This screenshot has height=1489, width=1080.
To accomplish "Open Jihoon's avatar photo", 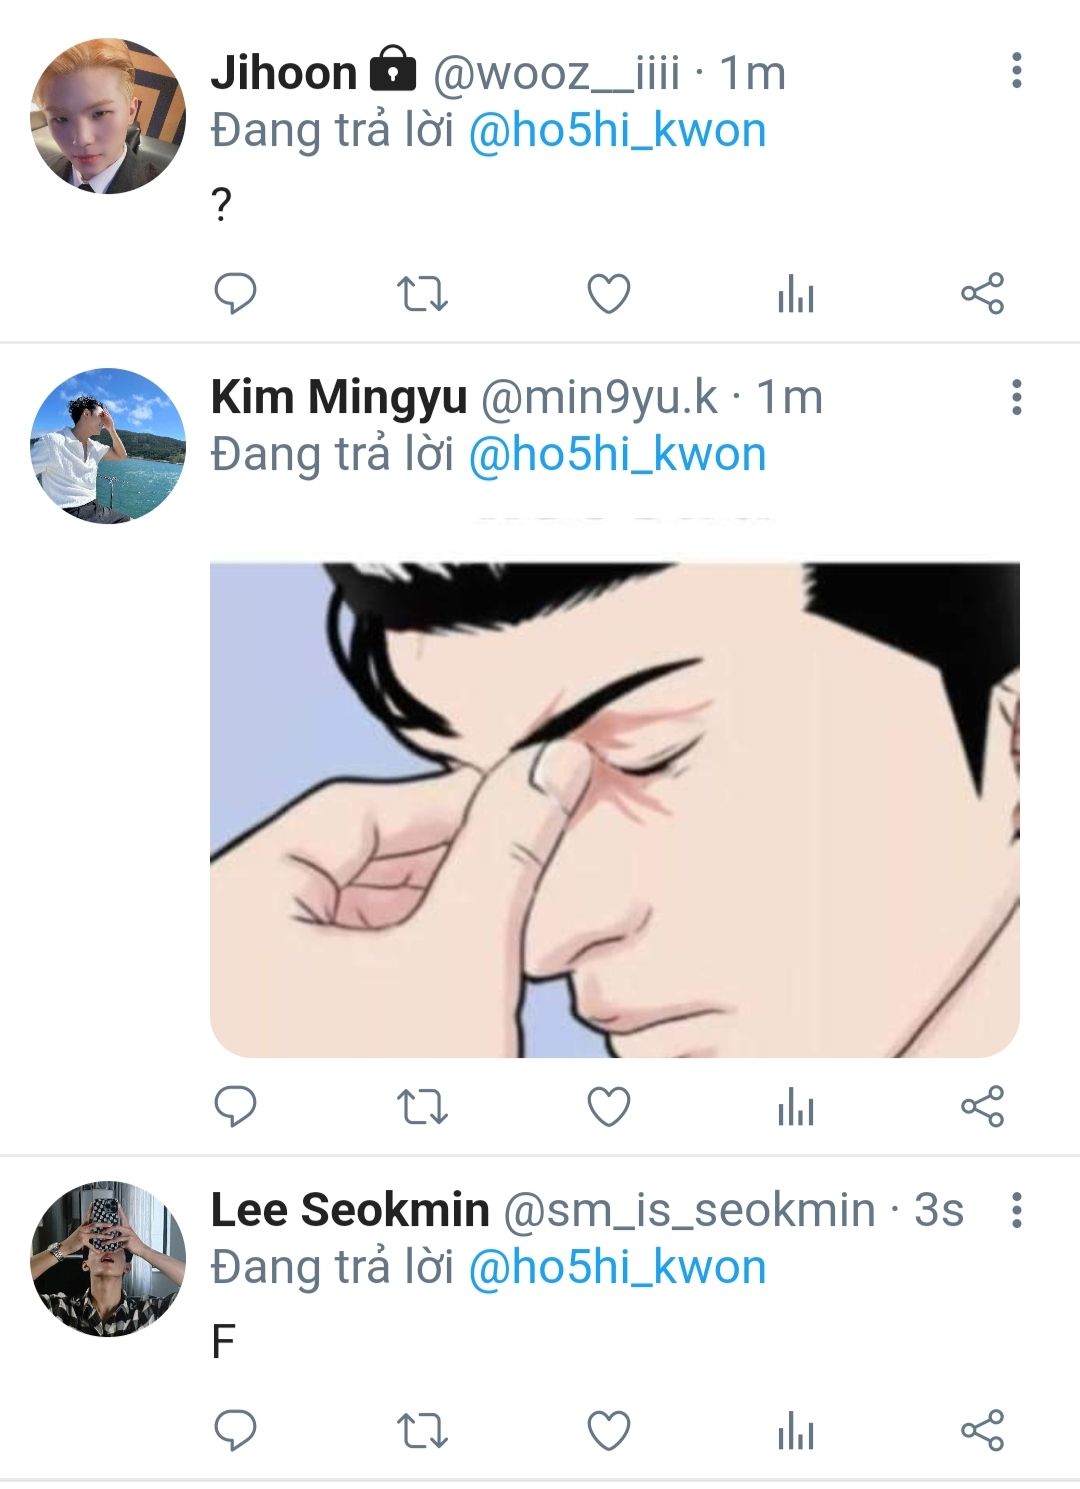I will click(108, 116).
